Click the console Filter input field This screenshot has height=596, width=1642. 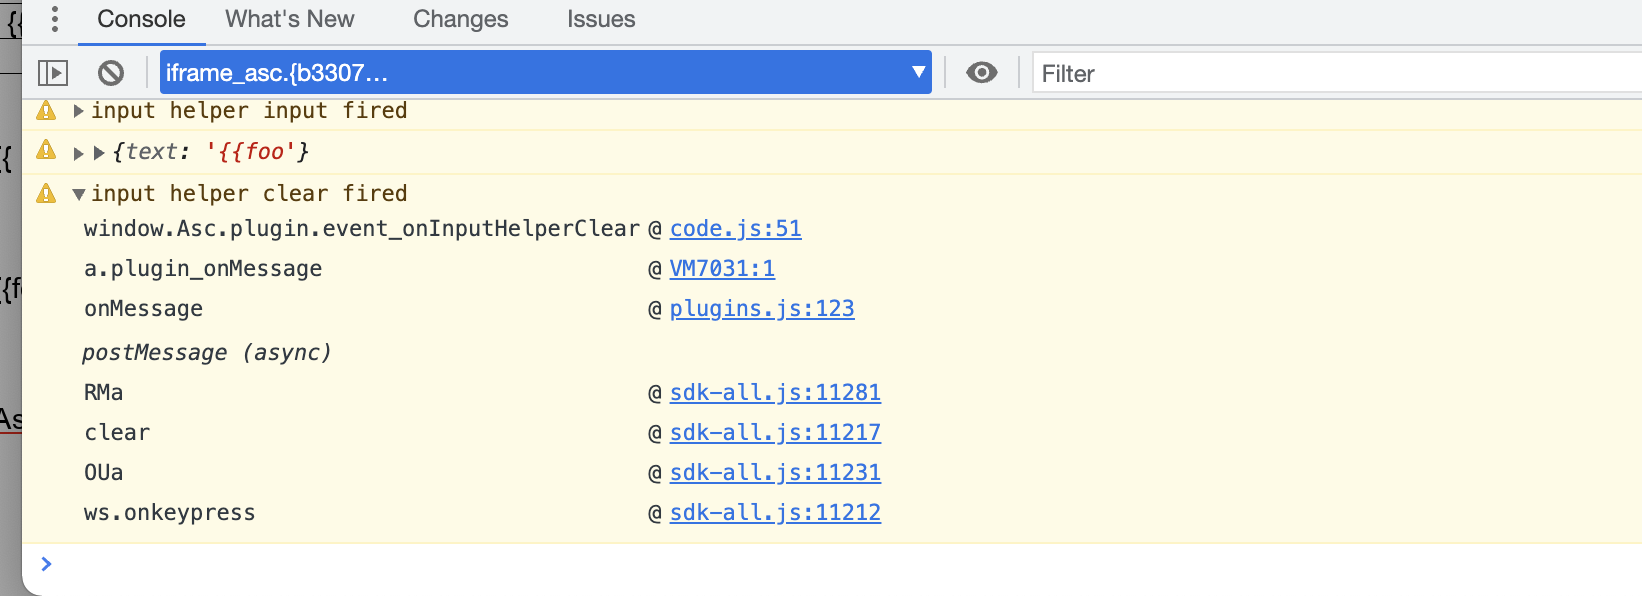[x=1337, y=73]
